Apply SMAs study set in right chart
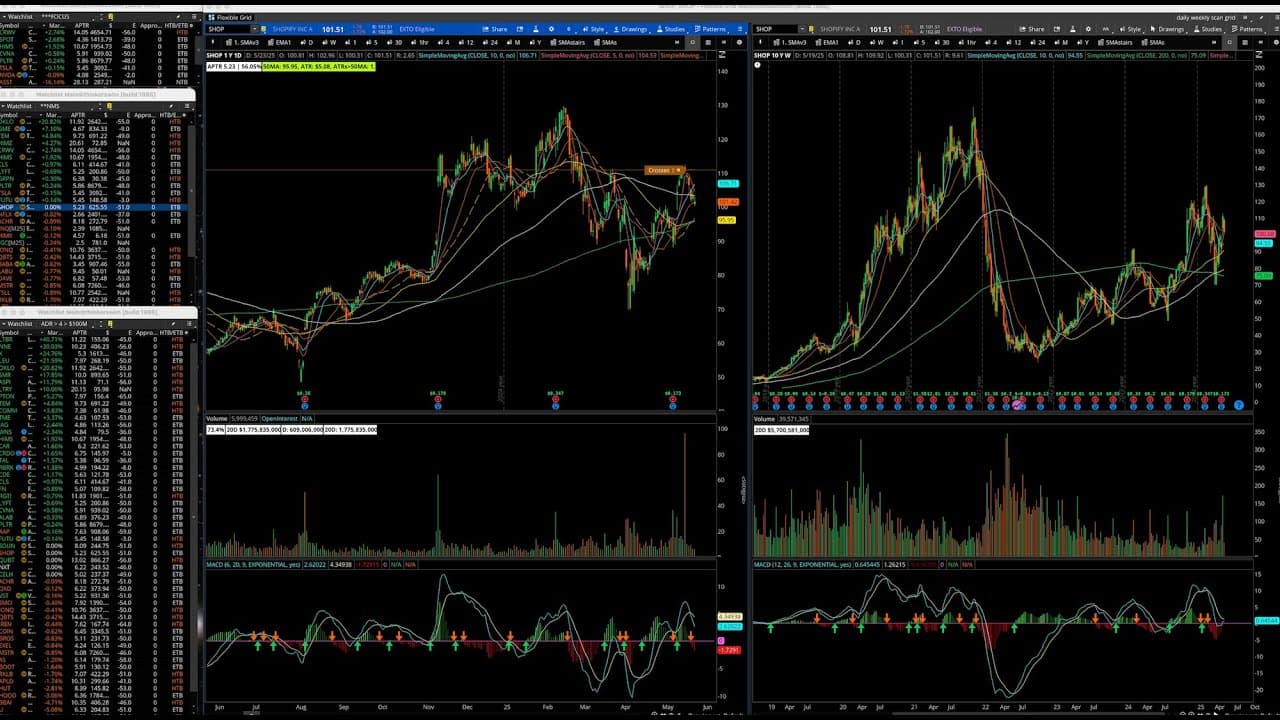This screenshot has height=720, width=1280. (x=1155, y=42)
